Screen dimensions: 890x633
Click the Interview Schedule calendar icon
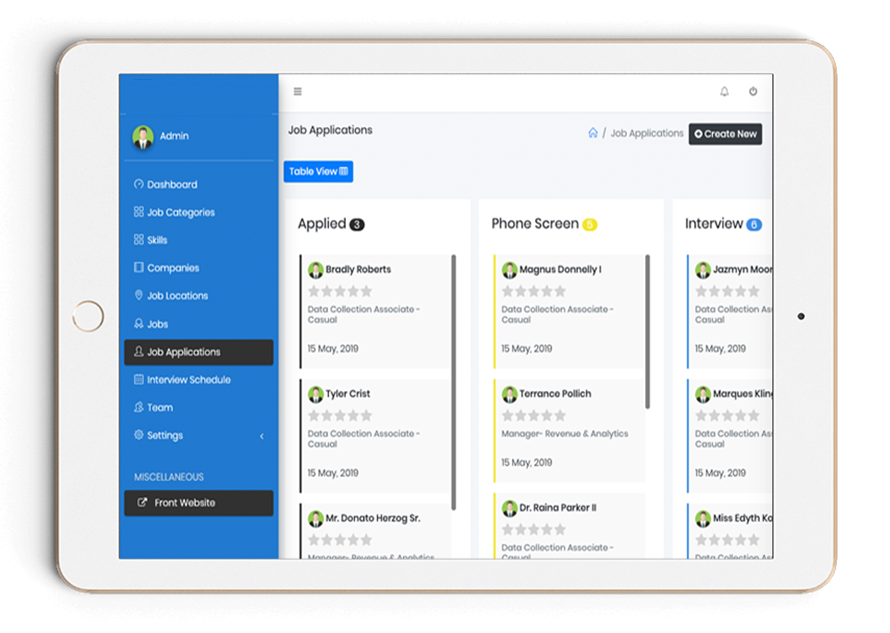(x=139, y=380)
